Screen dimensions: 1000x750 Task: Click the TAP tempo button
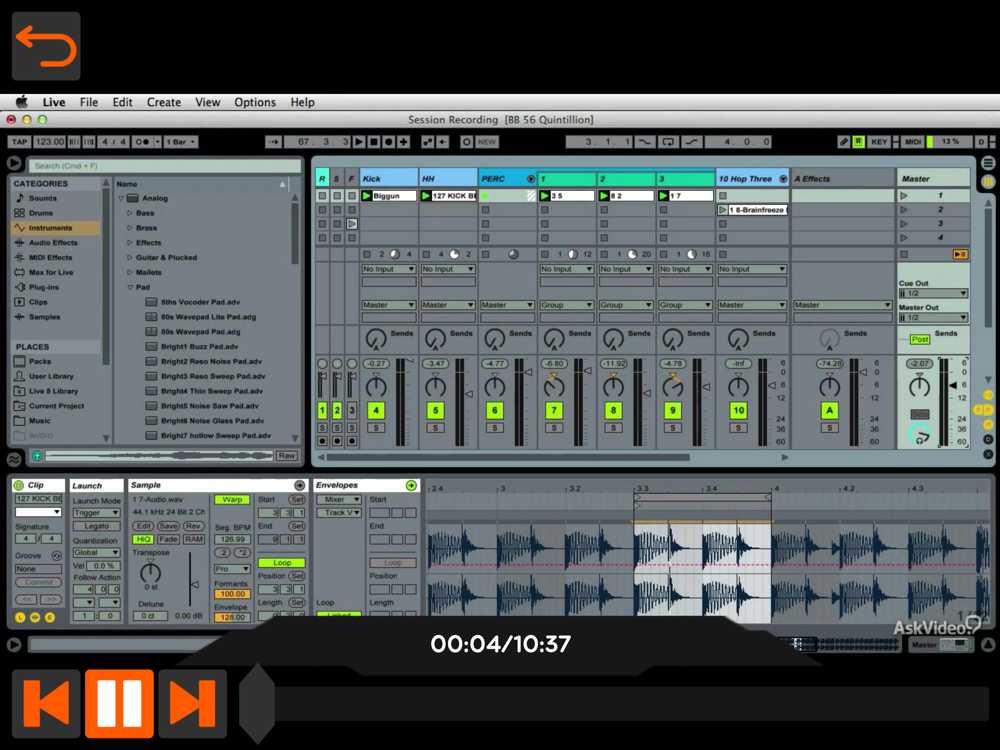pyautogui.click(x=20, y=142)
